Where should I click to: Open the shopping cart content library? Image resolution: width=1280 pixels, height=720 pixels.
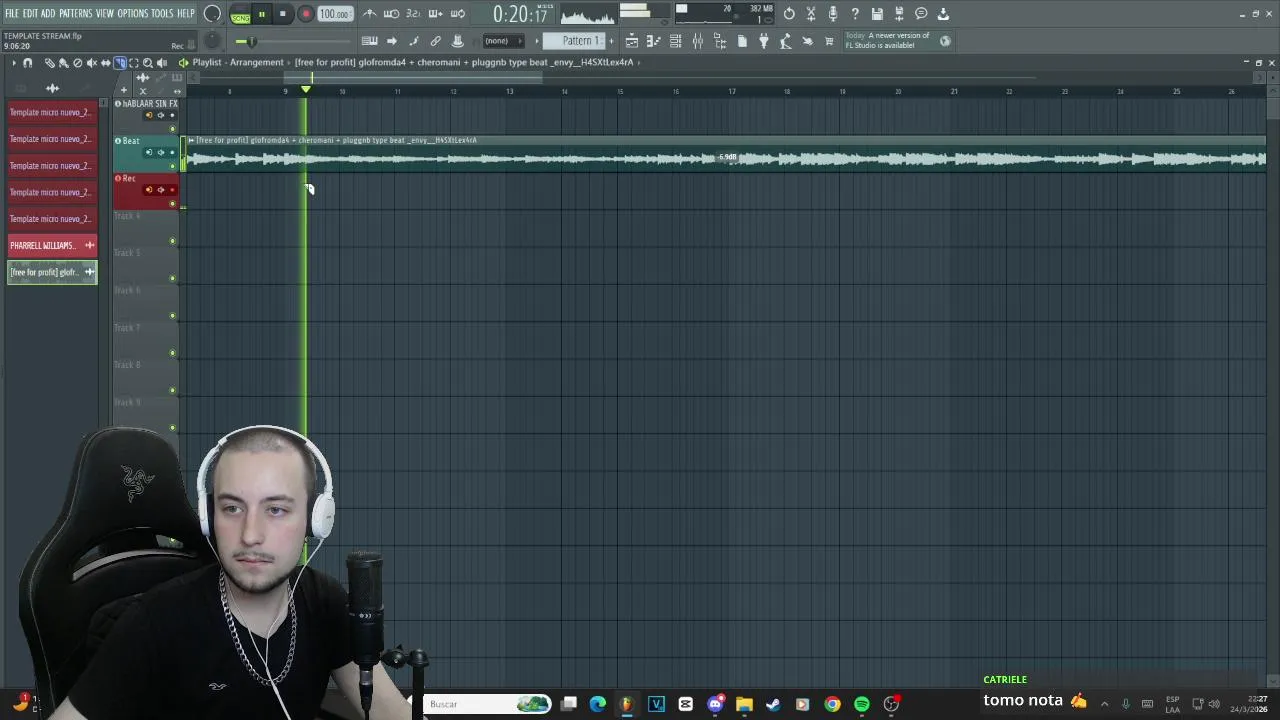pos(829,41)
